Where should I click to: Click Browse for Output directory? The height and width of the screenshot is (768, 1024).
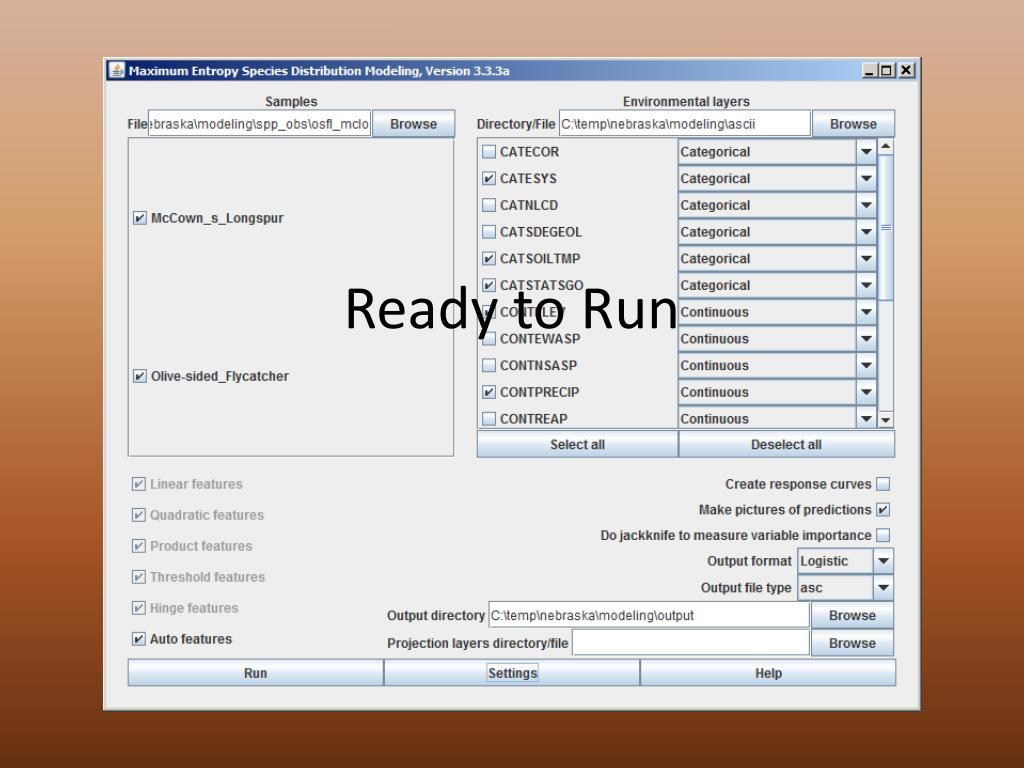(x=852, y=615)
